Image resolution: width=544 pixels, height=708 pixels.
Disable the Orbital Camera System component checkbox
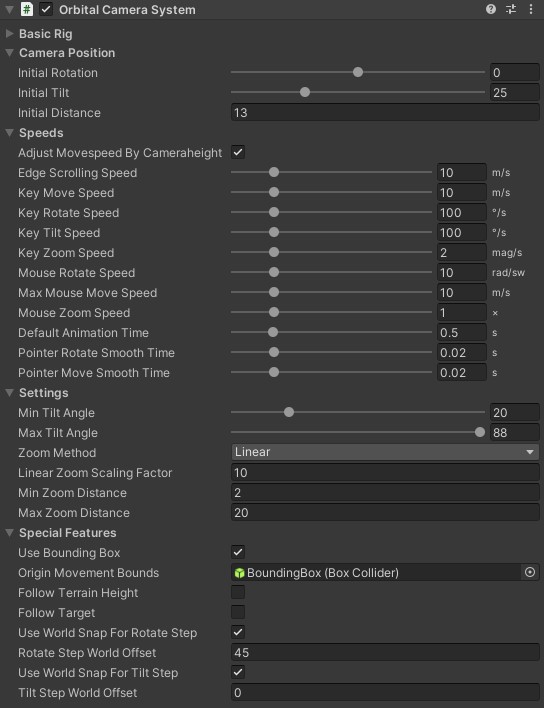tap(46, 9)
